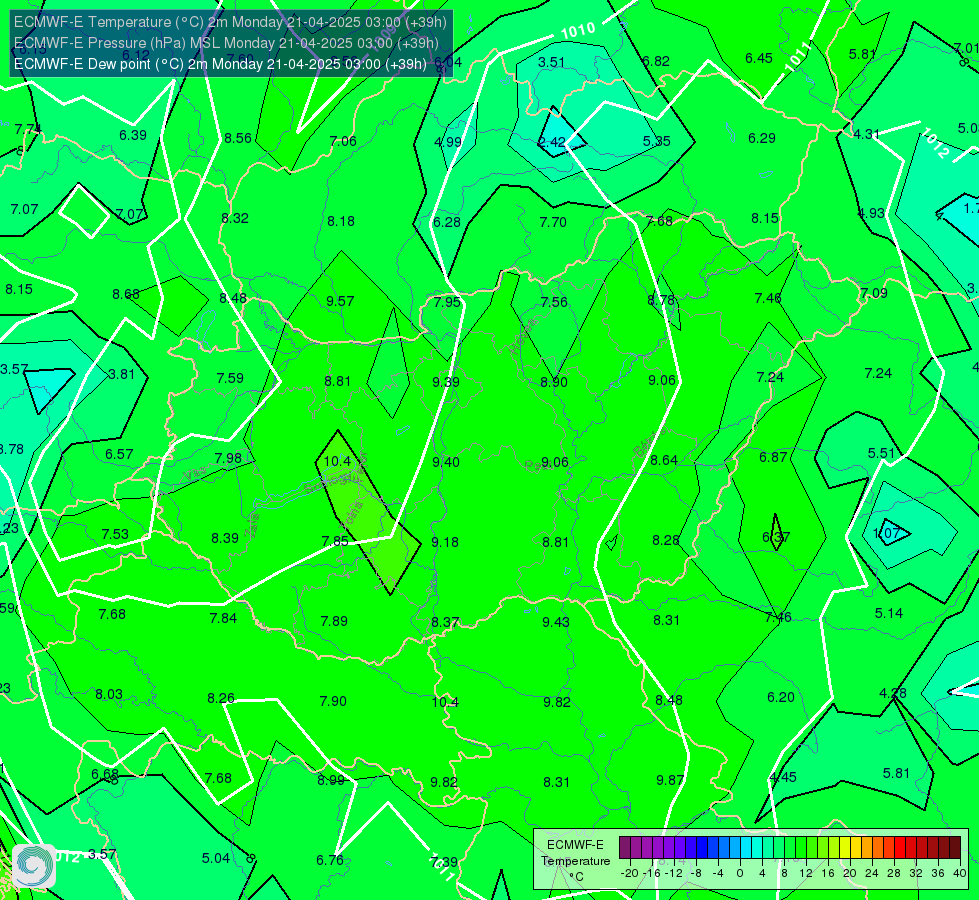Click the legend tick label 16
979x900 pixels.
click(827, 873)
